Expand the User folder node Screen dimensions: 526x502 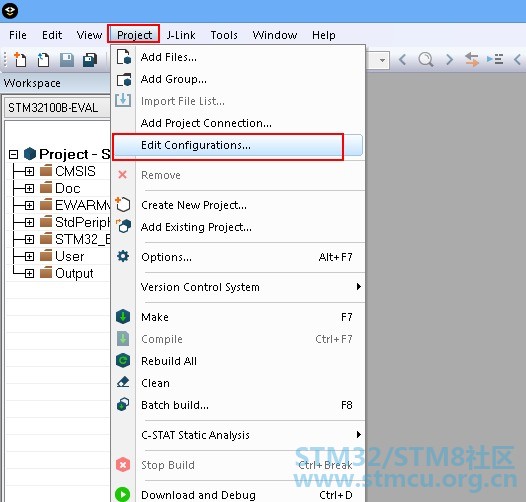coord(30,256)
